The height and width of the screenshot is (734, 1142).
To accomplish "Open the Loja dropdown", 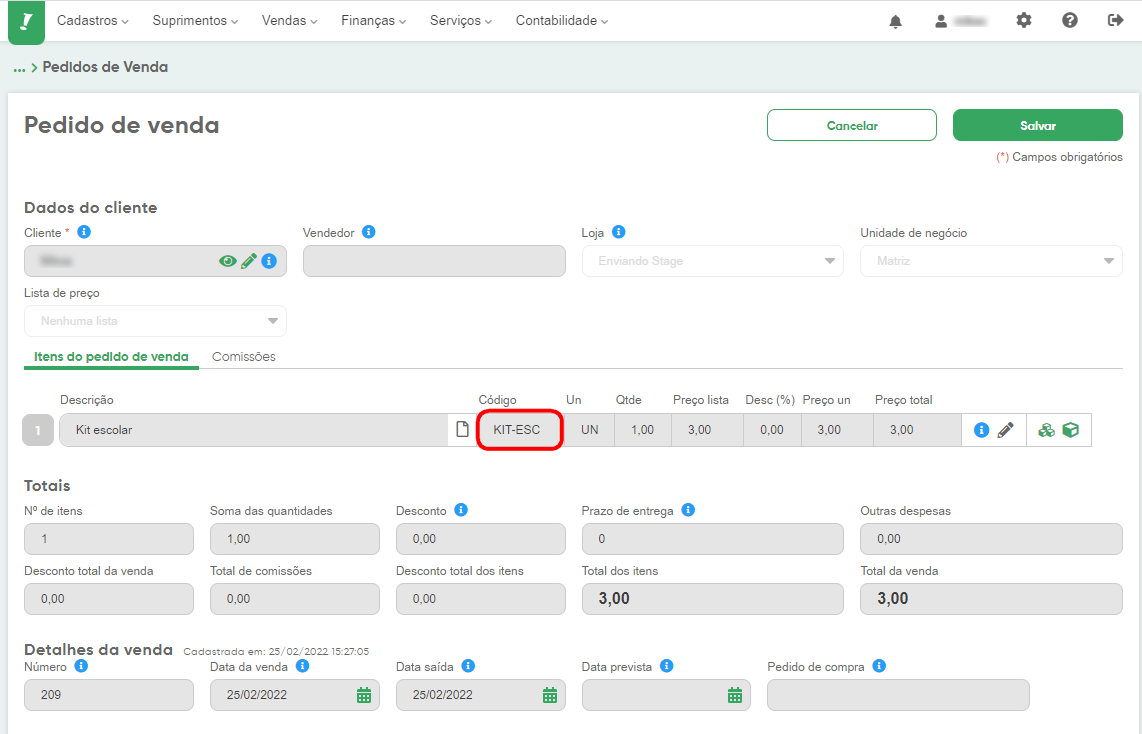I will click(x=712, y=261).
